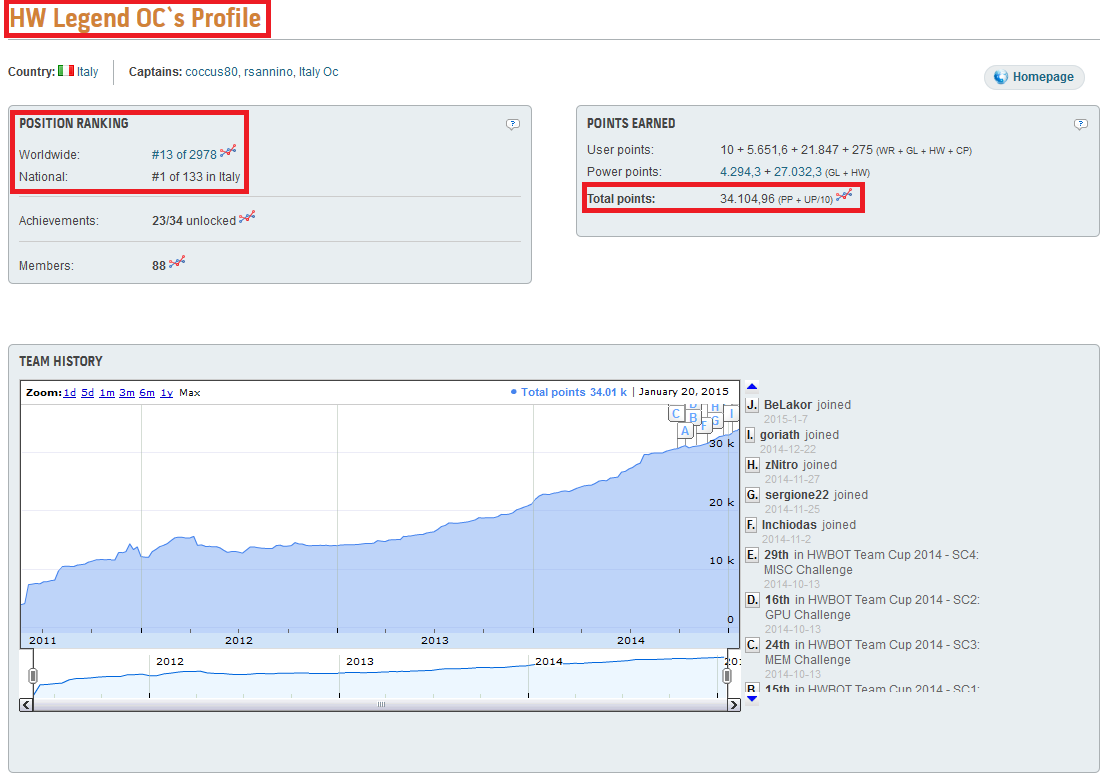Click the globe icon on Homepage button
This screenshot has height=779, width=1107.
coord(1000,77)
